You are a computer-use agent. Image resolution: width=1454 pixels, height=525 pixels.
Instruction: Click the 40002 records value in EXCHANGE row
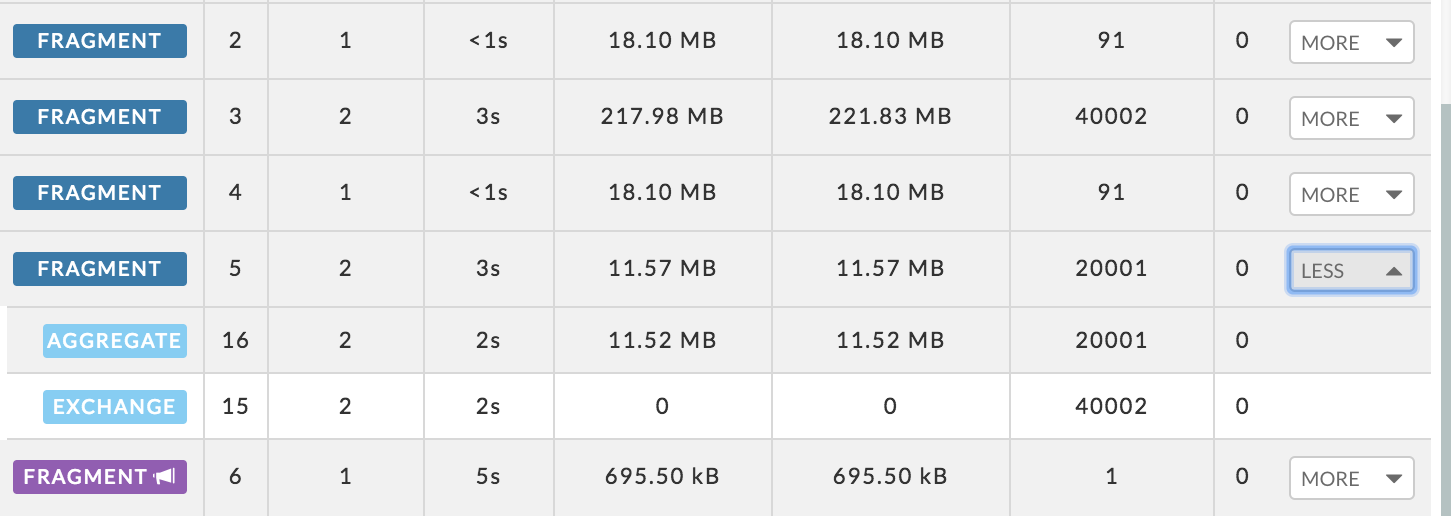(1111, 407)
